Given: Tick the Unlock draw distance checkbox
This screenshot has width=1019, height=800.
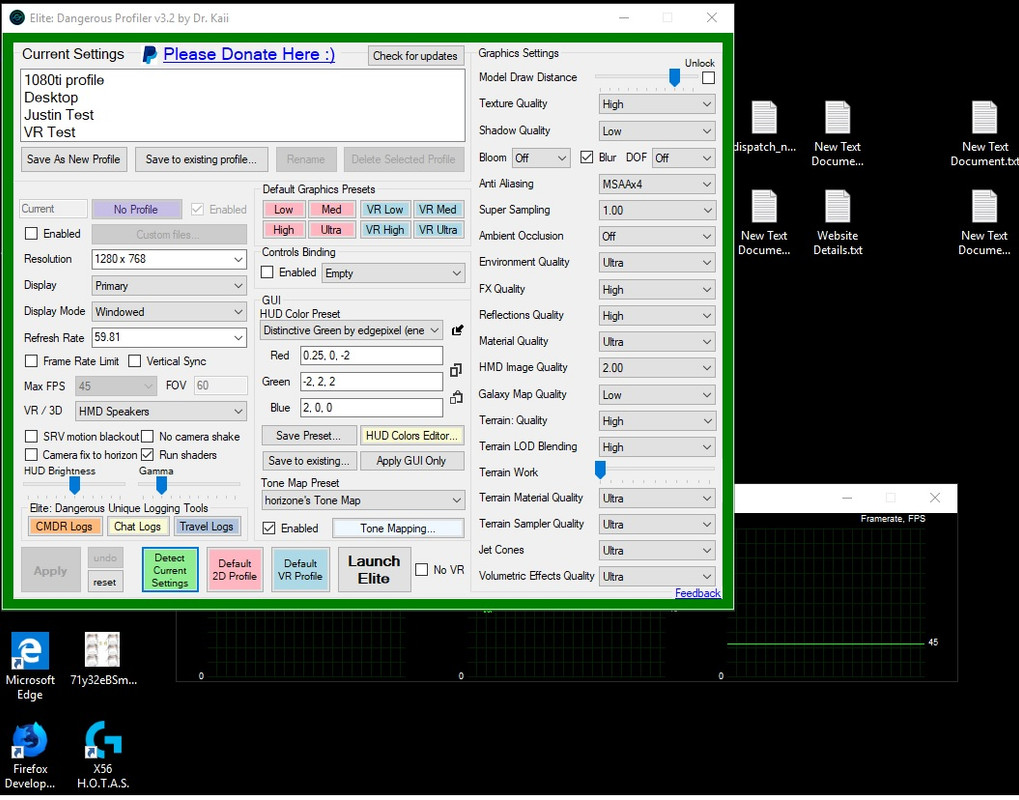Looking at the screenshot, I should tap(708, 77).
